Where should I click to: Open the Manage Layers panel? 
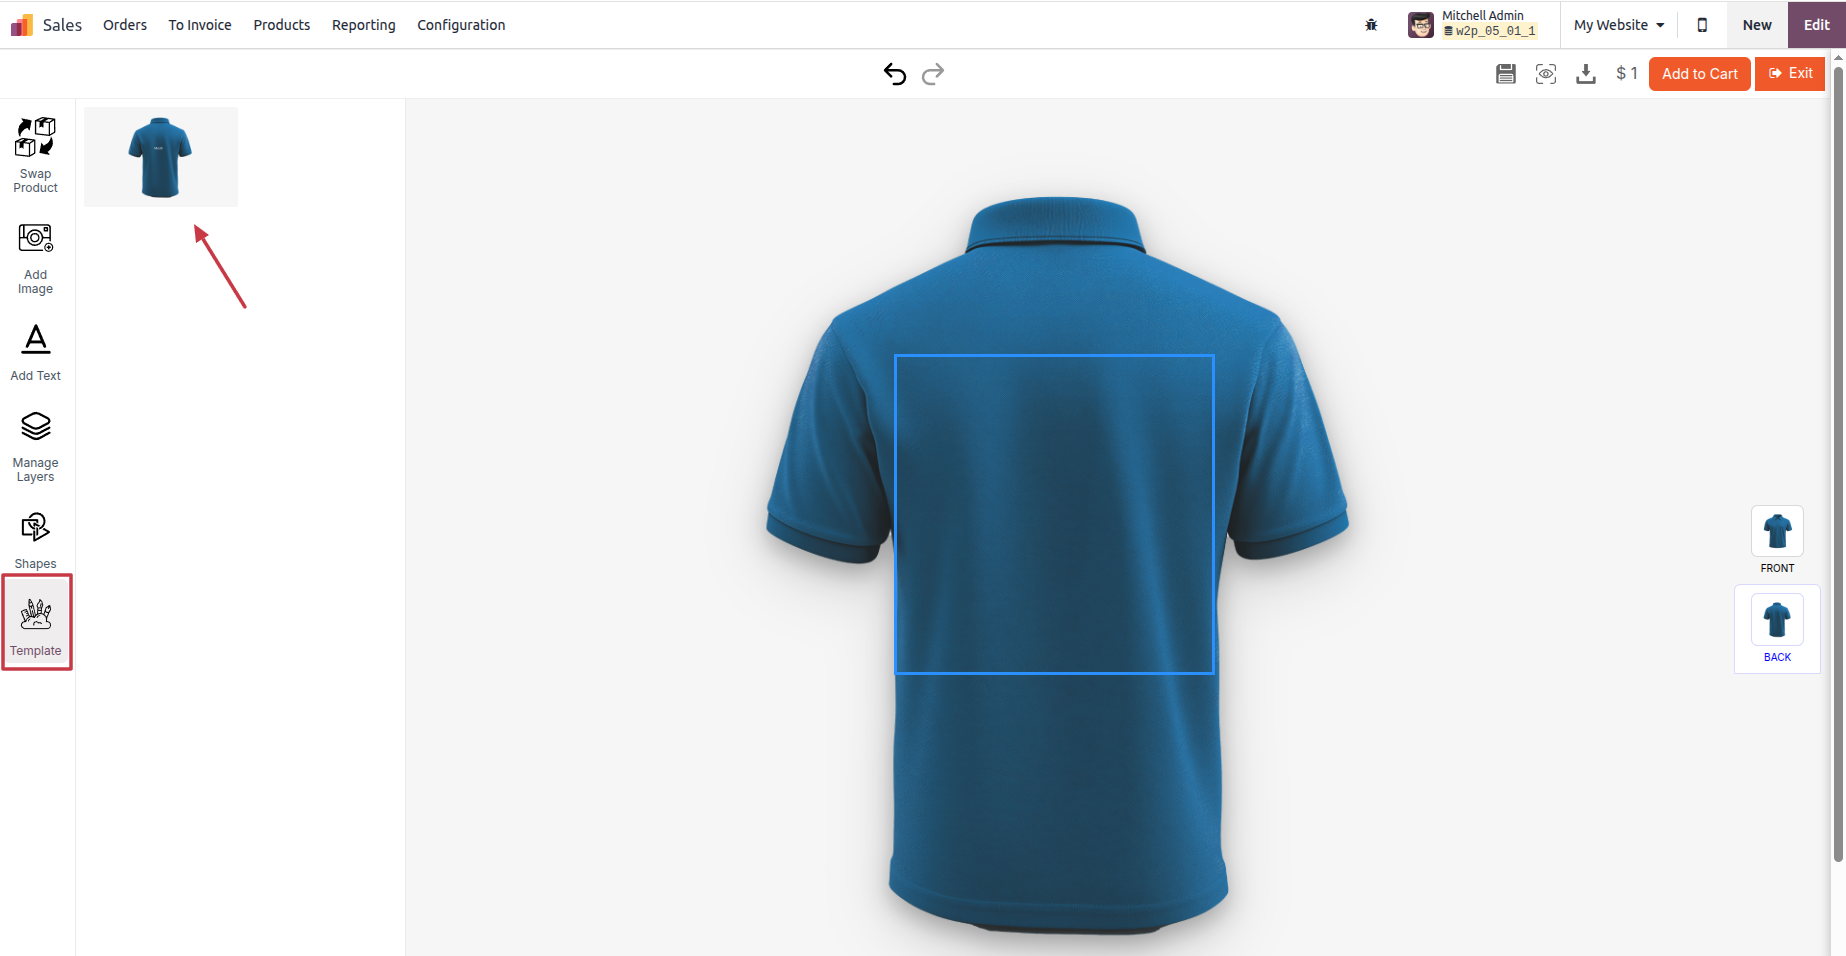[36, 446]
